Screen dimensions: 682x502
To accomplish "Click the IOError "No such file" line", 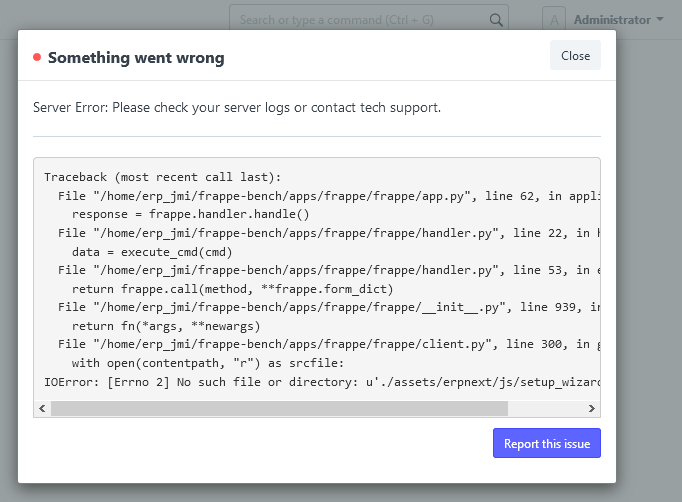I will (322, 382).
